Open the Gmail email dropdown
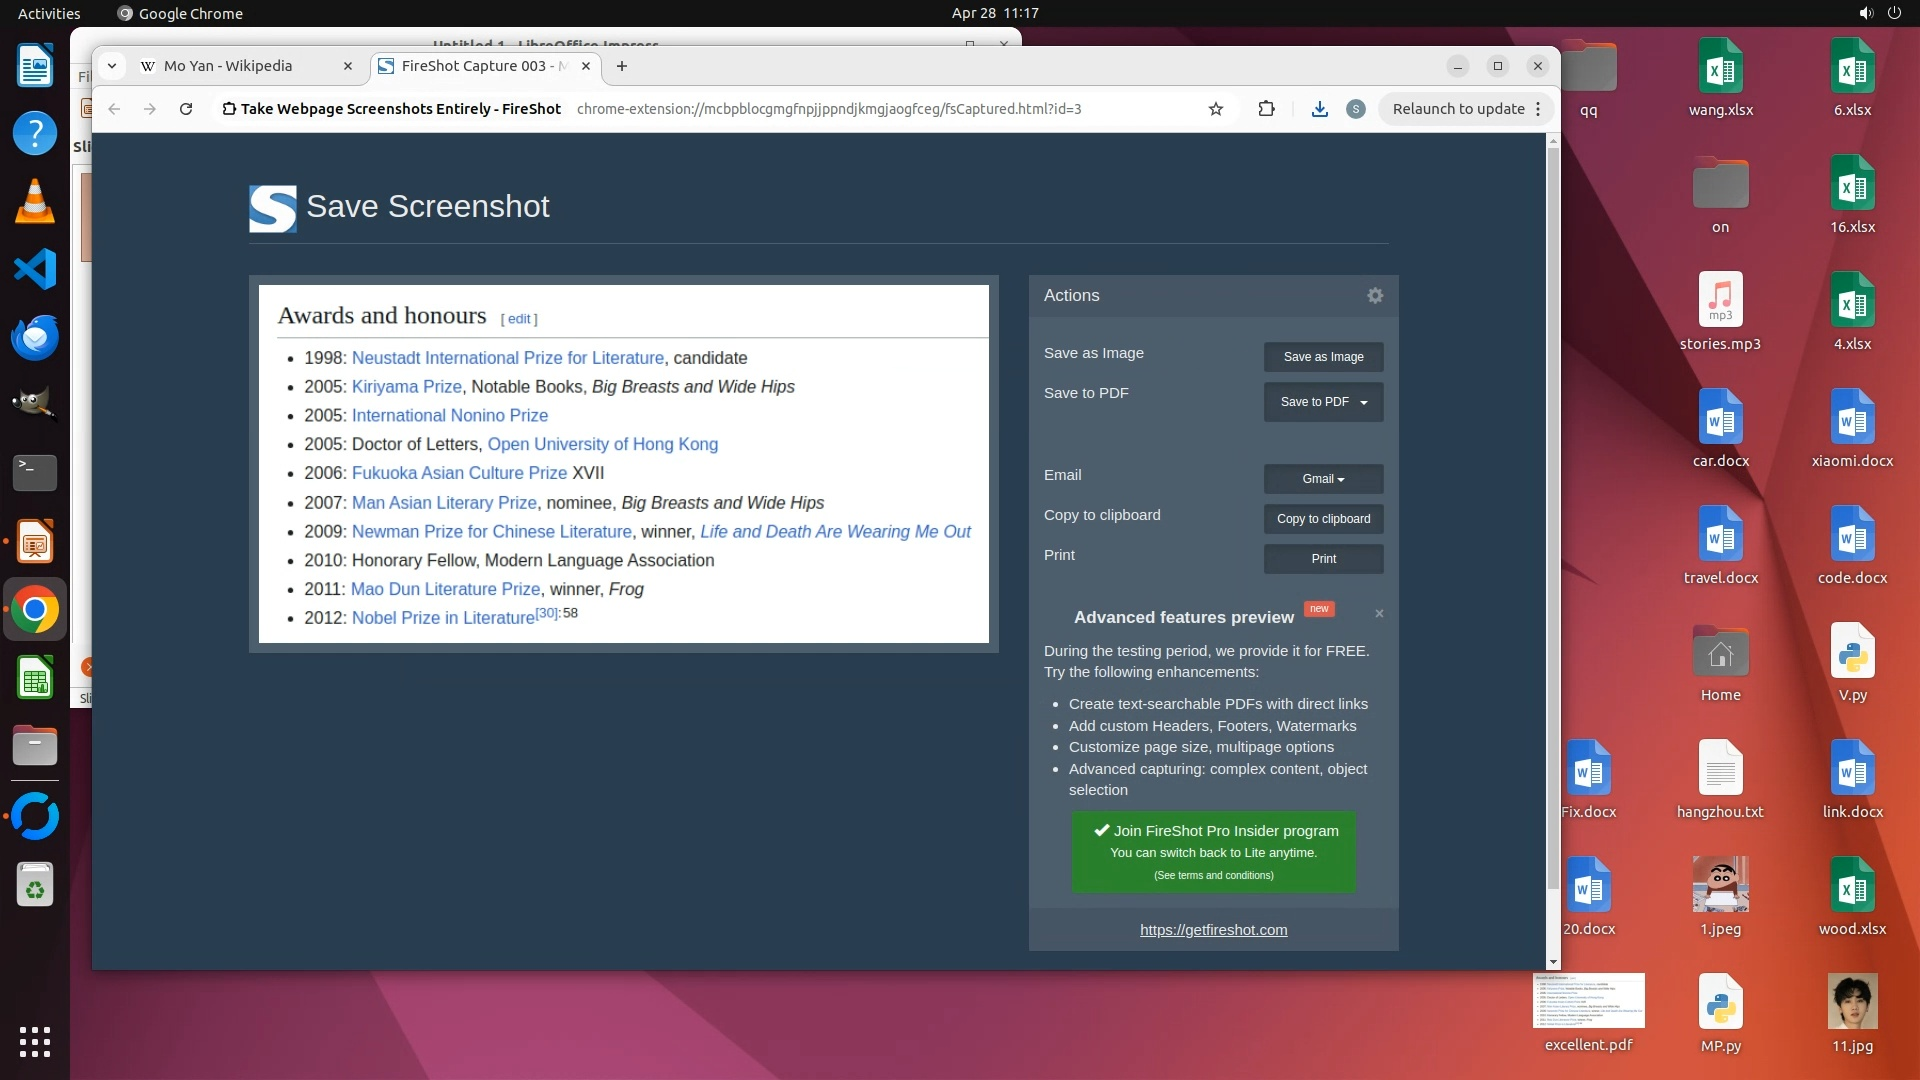1920x1080 pixels. [1323, 479]
